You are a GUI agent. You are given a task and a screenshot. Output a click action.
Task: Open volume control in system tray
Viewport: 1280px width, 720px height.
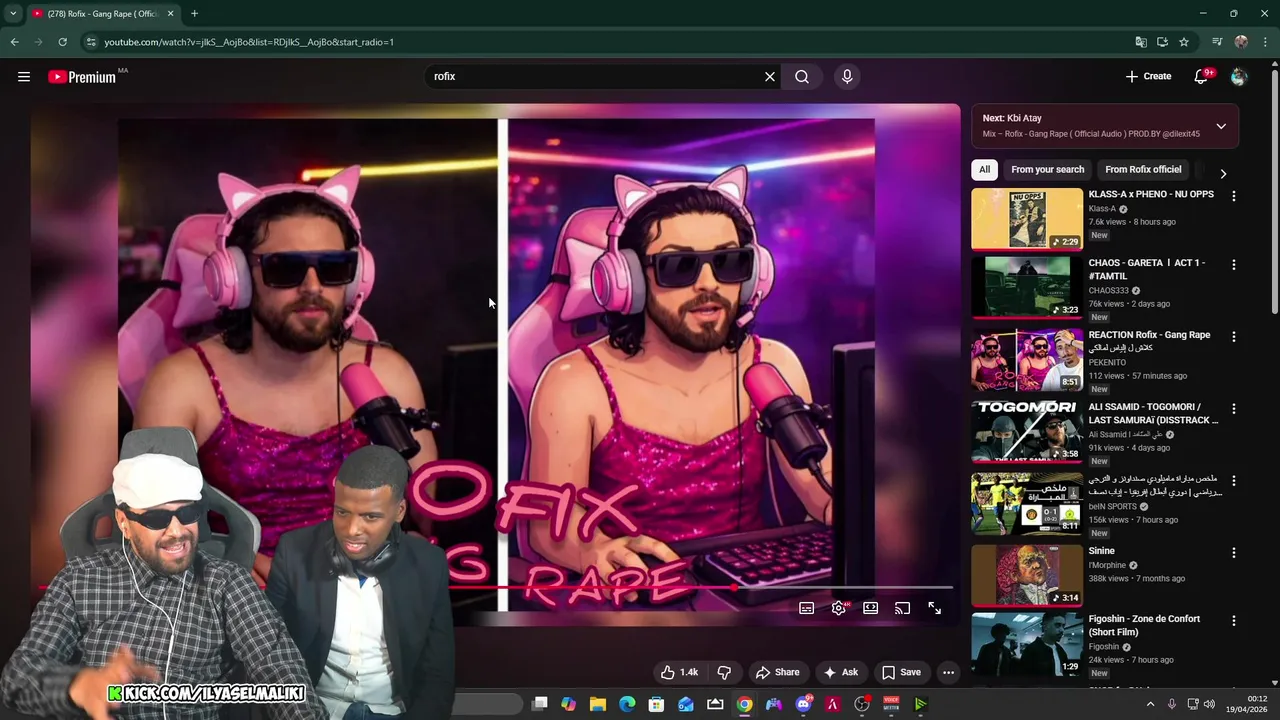click(1209, 704)
